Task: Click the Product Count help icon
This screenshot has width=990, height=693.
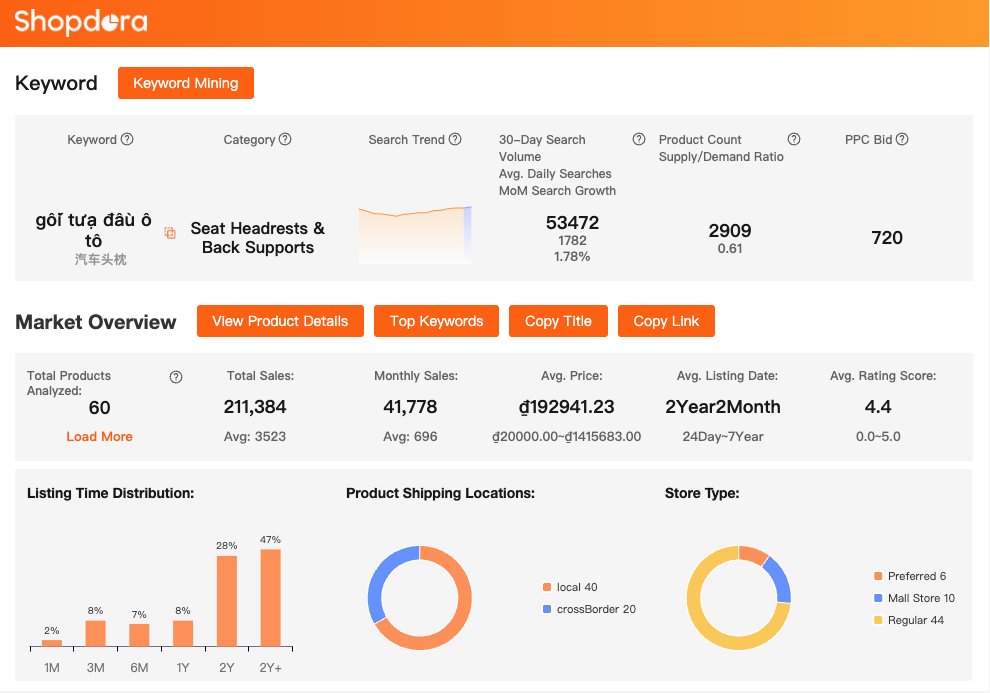Action: pos(794,140)
